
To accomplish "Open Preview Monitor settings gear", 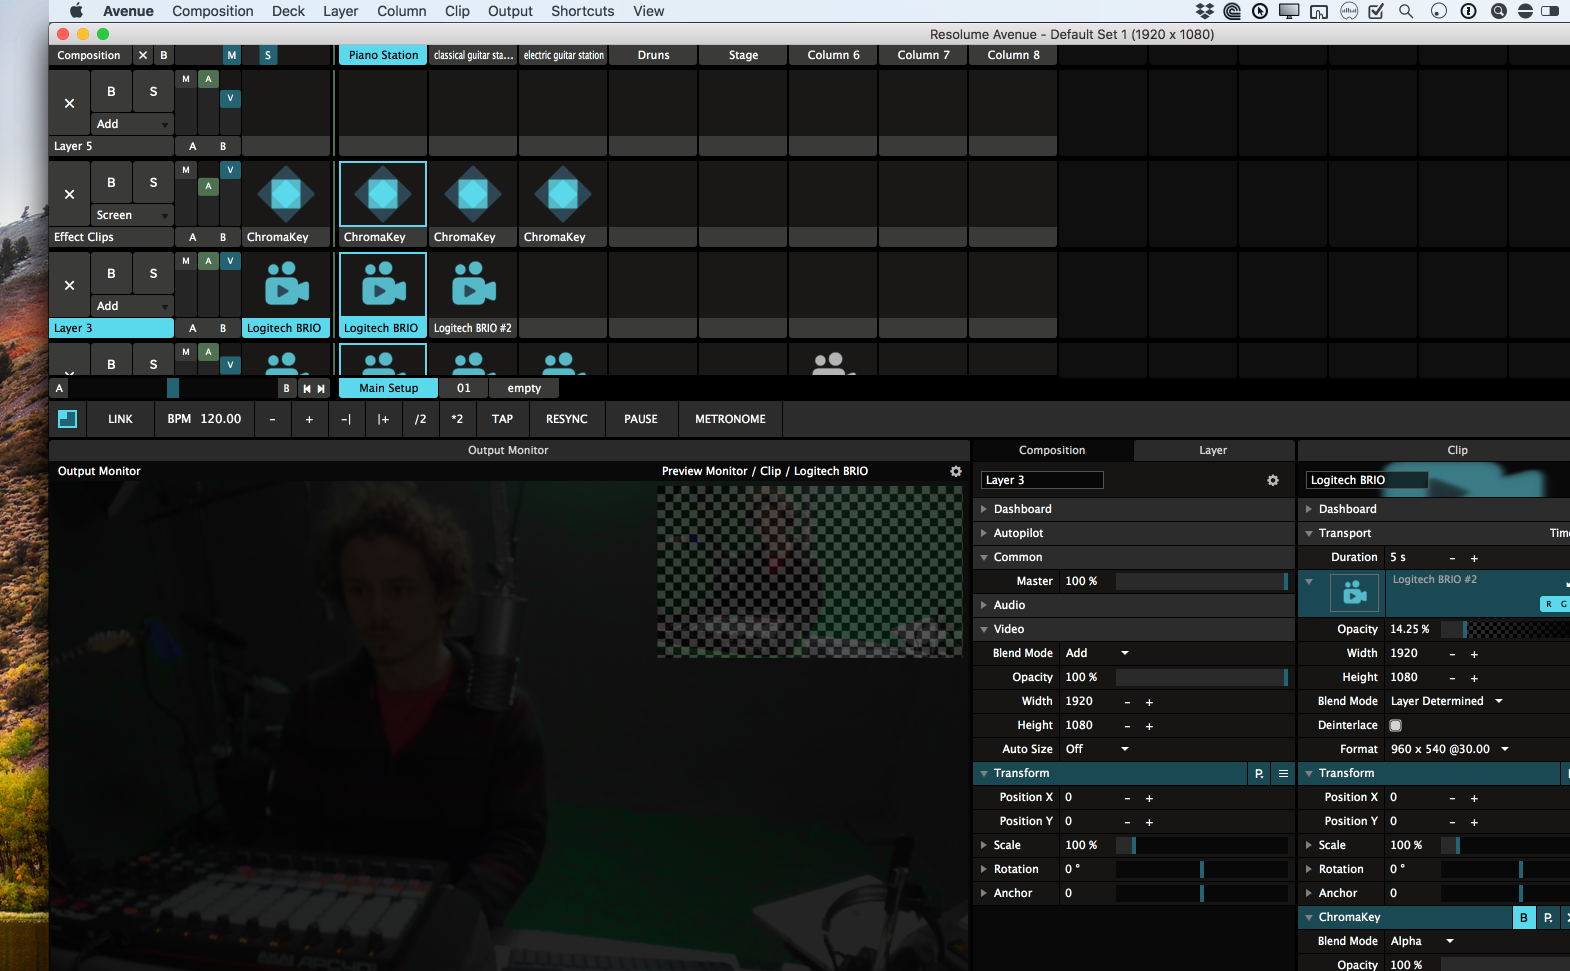I will coord(955,472).
